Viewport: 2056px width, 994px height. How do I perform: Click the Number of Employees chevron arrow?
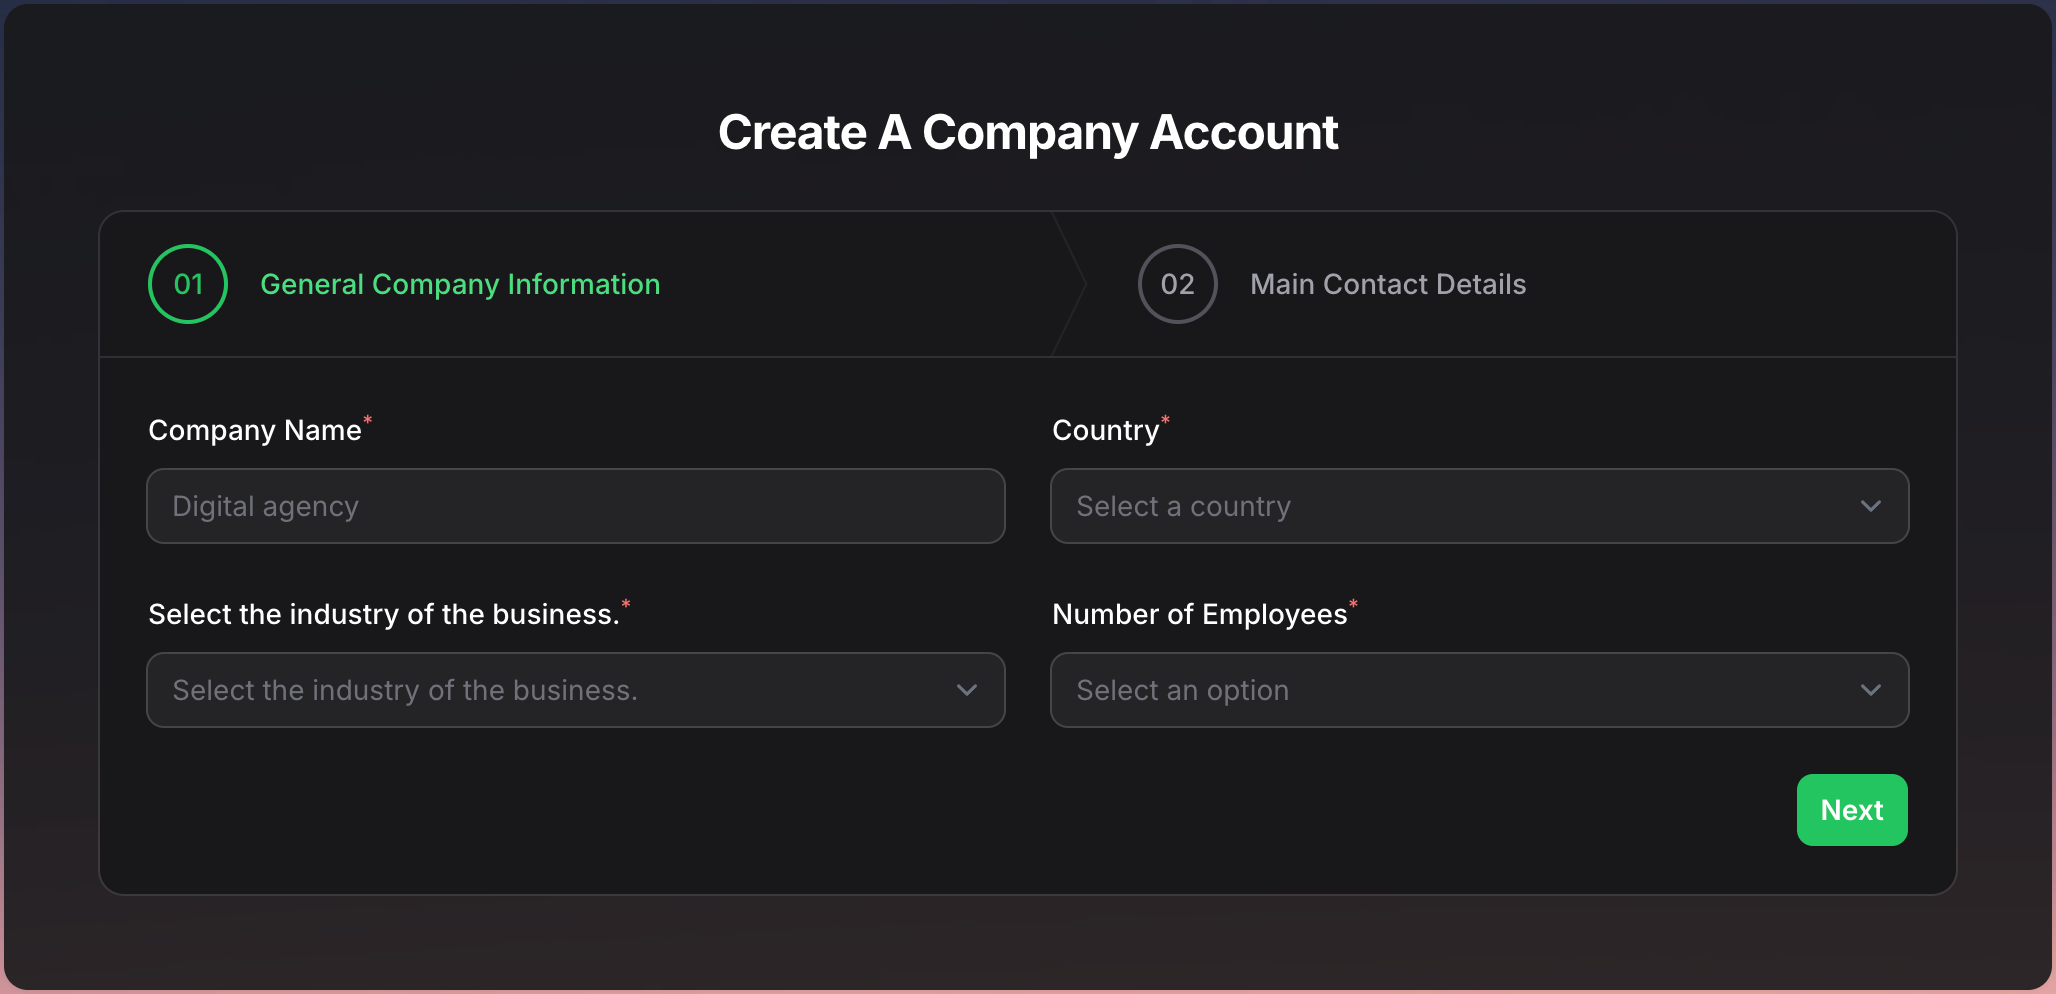(x=1871, y=690)
